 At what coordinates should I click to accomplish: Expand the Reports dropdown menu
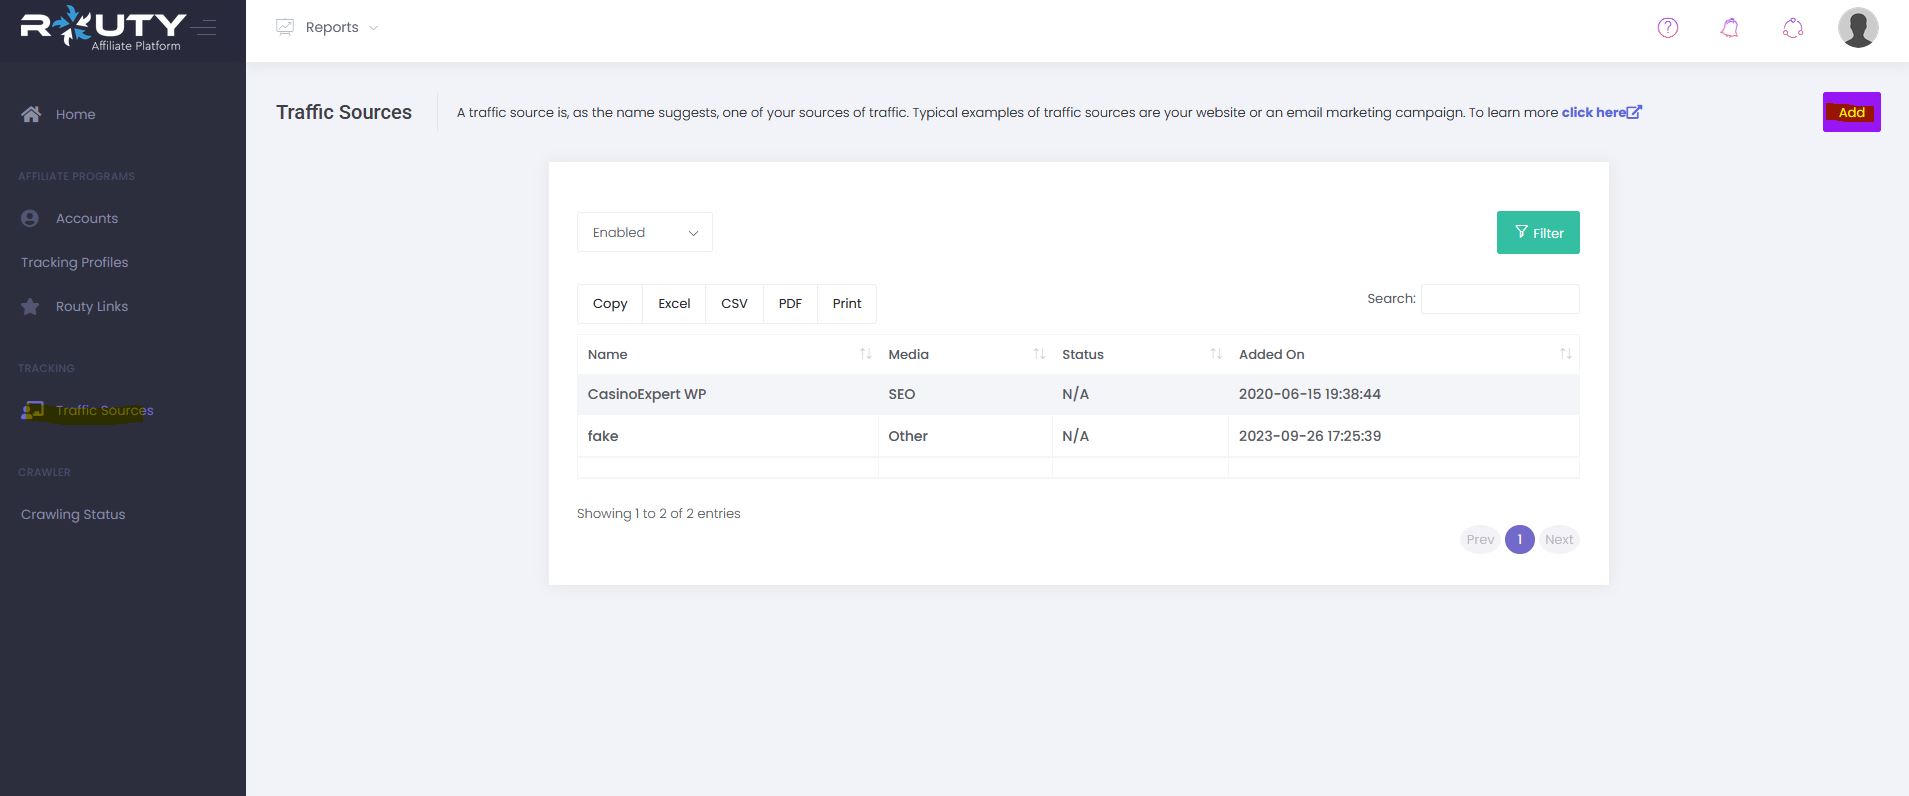click(x=327, y=27)
